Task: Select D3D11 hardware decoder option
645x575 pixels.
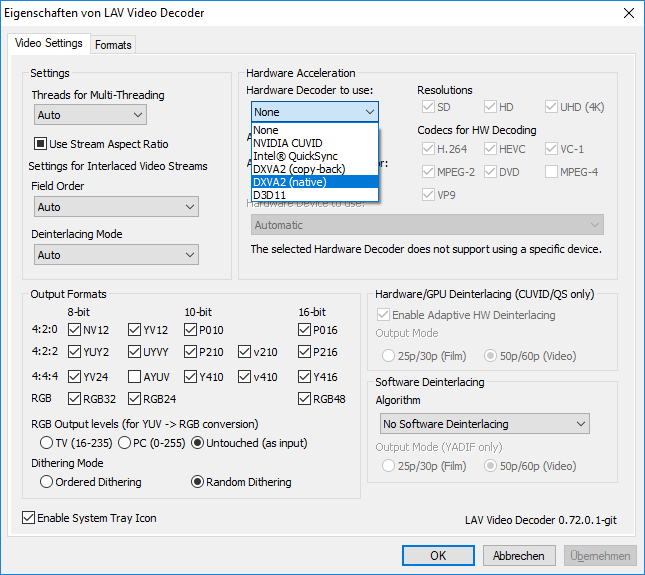Action: (x=270, y=195)
